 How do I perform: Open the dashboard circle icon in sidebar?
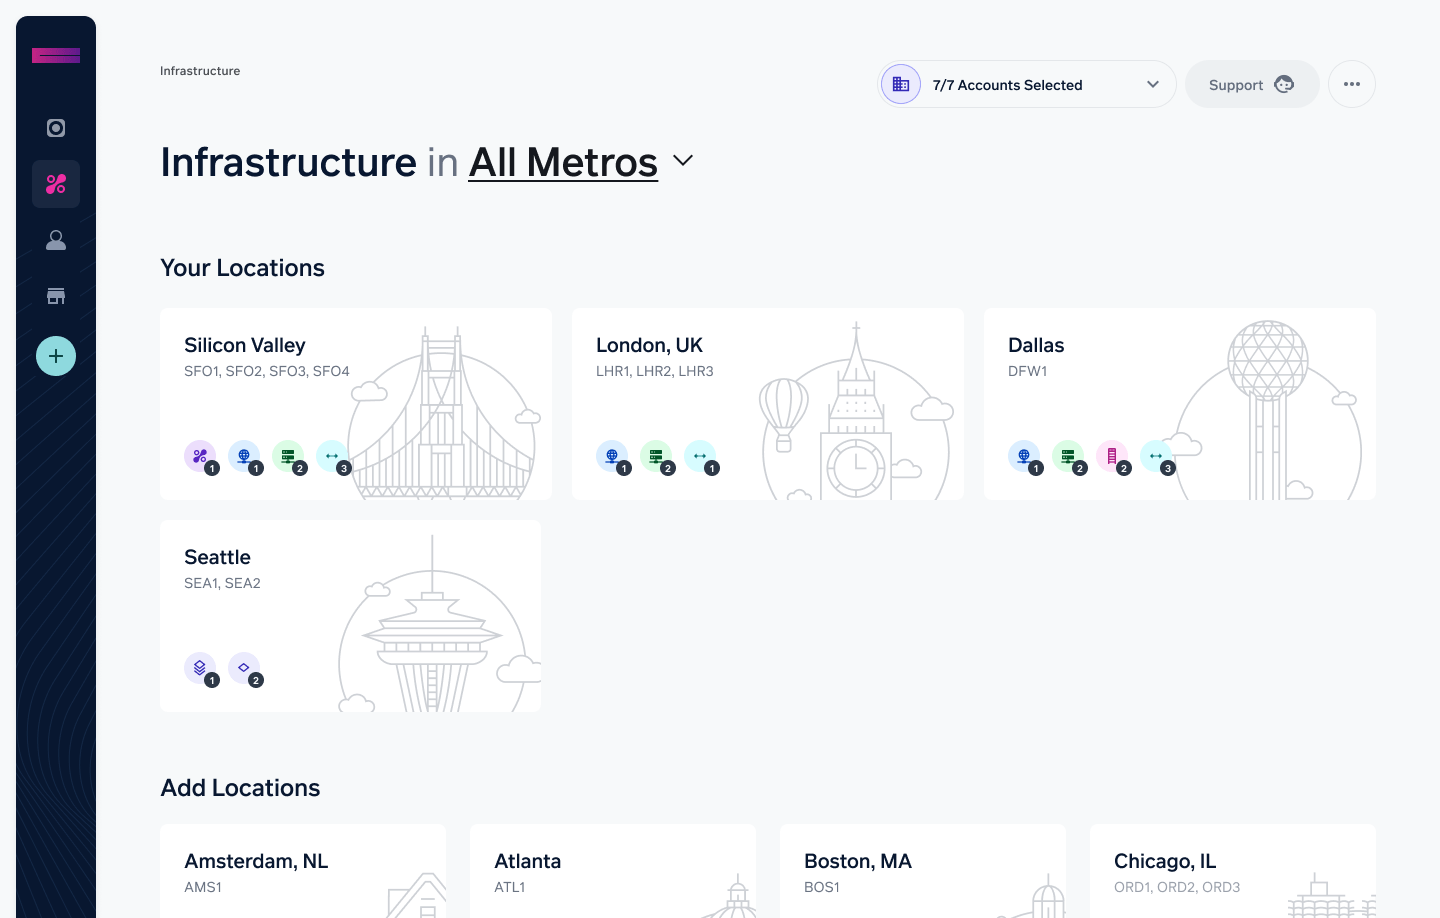coord(56,128)
